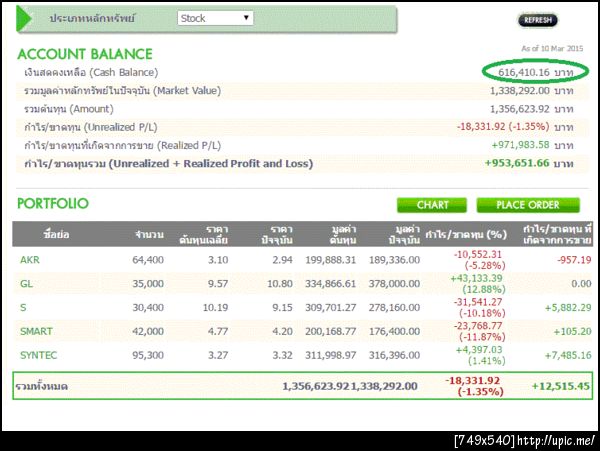Screen dimensions: 600x451
Task: Select total cost 1,356,623.92 in totals row
Action: point(316,386)
